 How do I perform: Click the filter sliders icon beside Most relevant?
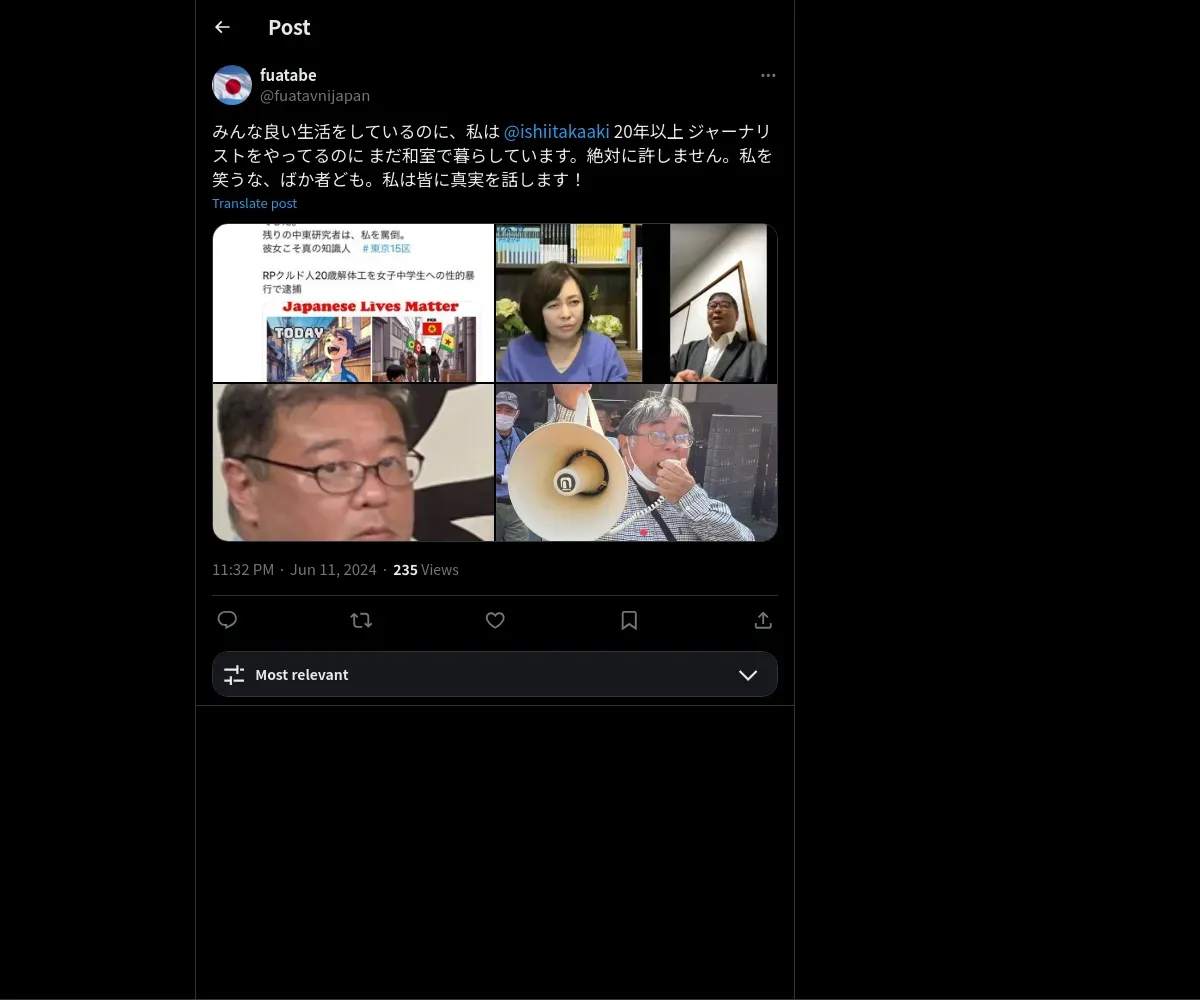pos(234,675)
